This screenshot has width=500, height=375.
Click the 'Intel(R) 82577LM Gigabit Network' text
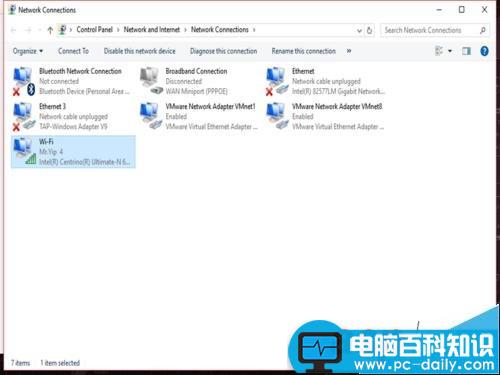click(x=338, y=91)
